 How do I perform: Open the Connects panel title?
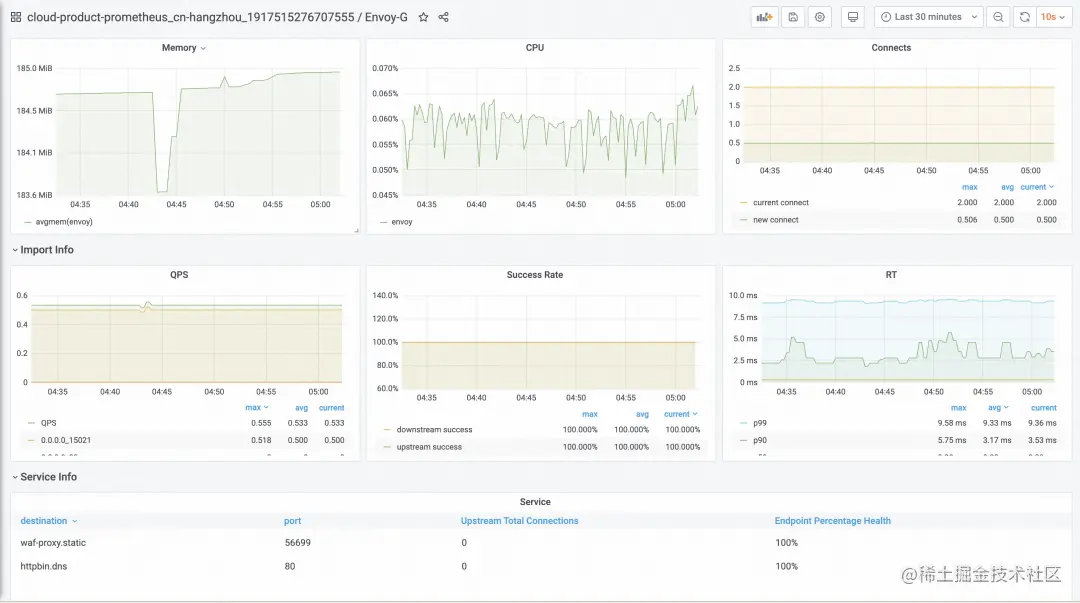(891, 48)
